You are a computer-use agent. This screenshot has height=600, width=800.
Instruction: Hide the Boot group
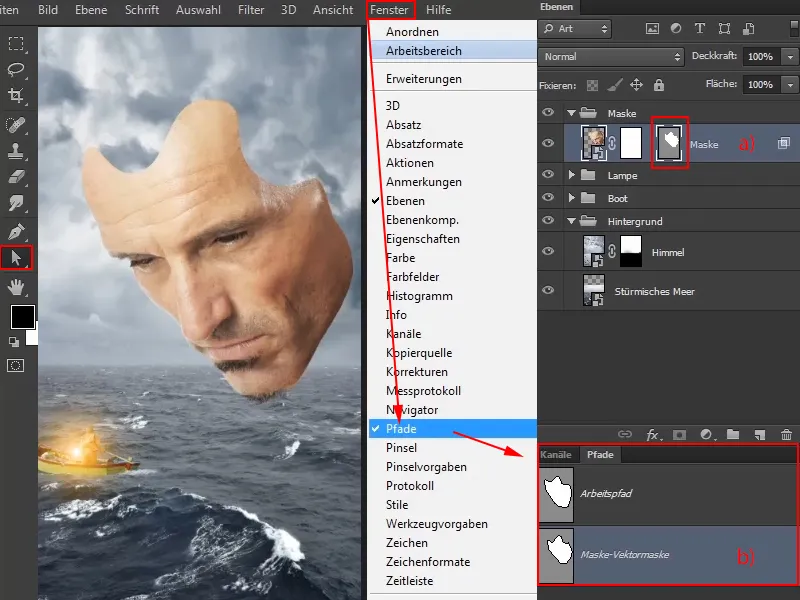(x=548, y=197)
